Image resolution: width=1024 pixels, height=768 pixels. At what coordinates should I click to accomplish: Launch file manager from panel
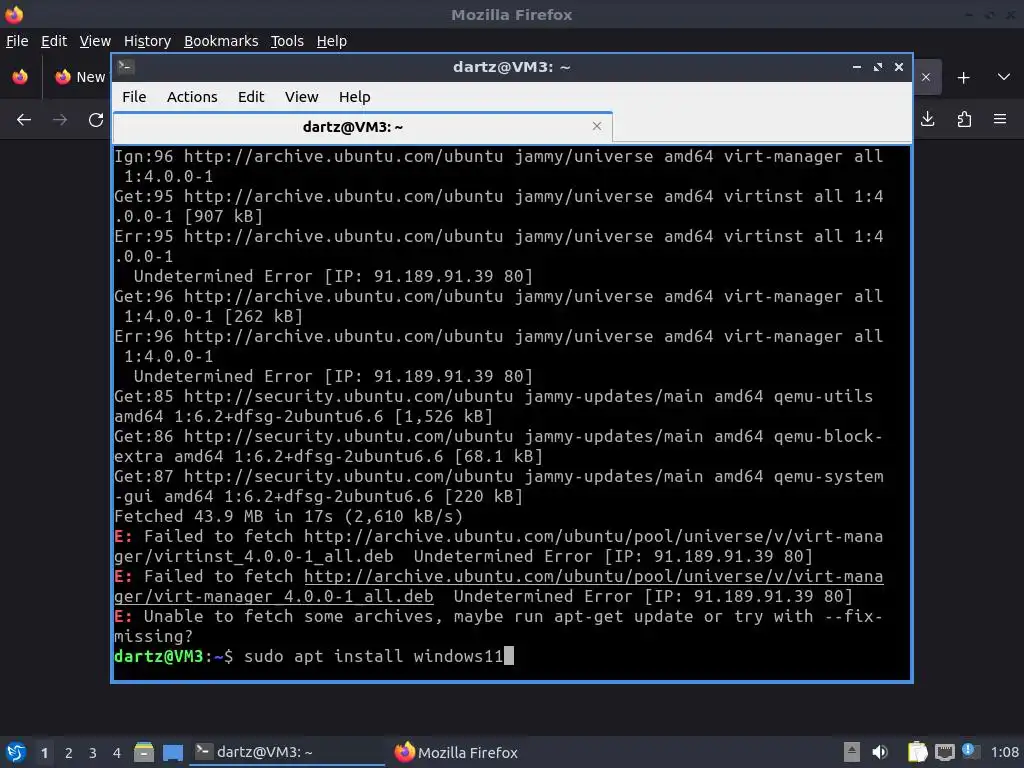pos(144,752)
